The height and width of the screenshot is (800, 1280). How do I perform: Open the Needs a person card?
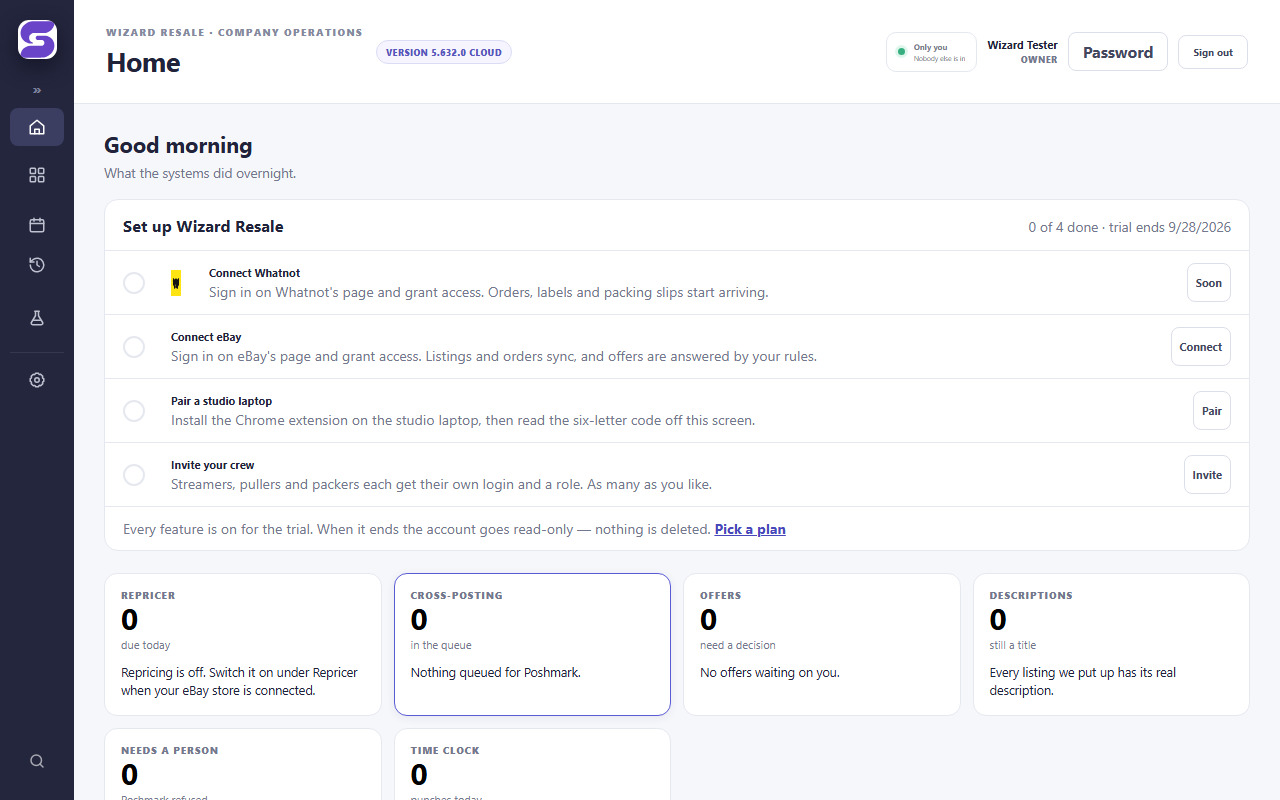pyautogui.click(x=243, y=764)
